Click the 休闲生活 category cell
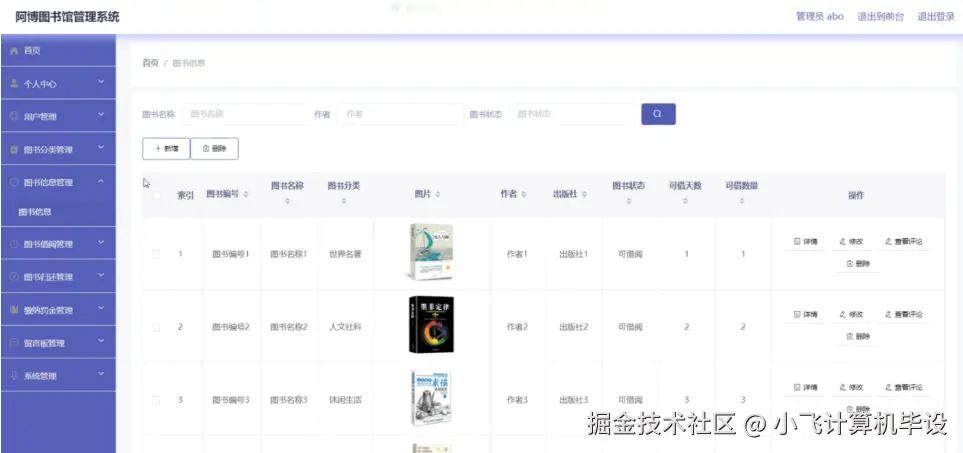 [345, 400]
